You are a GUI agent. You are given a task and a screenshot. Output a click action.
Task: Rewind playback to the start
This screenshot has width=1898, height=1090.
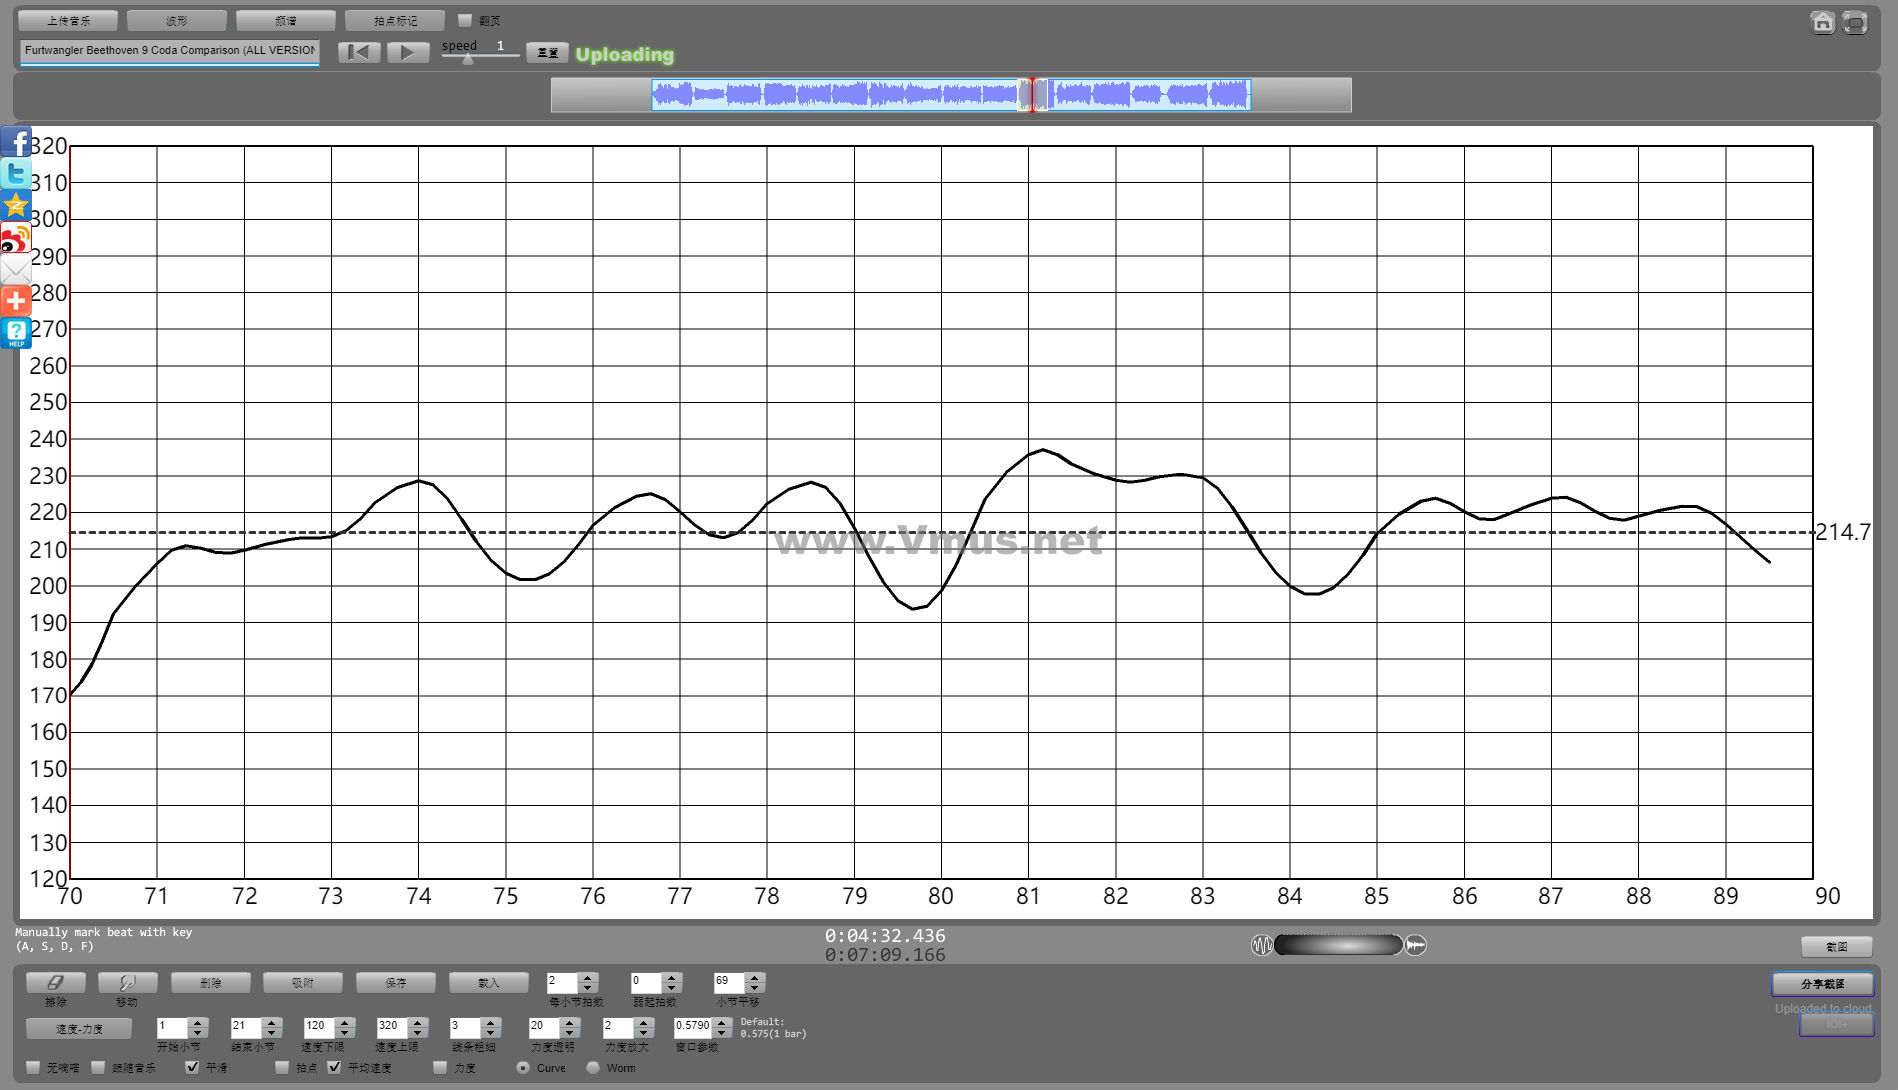359,52
